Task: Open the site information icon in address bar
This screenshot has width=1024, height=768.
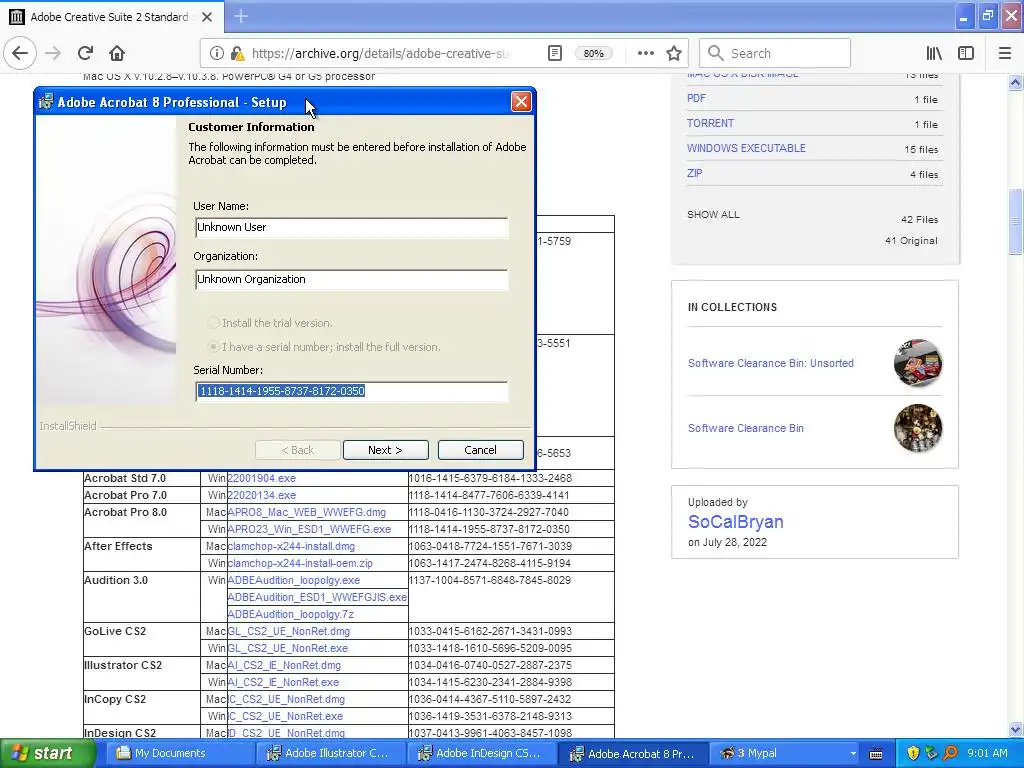Action: (216, 53)
